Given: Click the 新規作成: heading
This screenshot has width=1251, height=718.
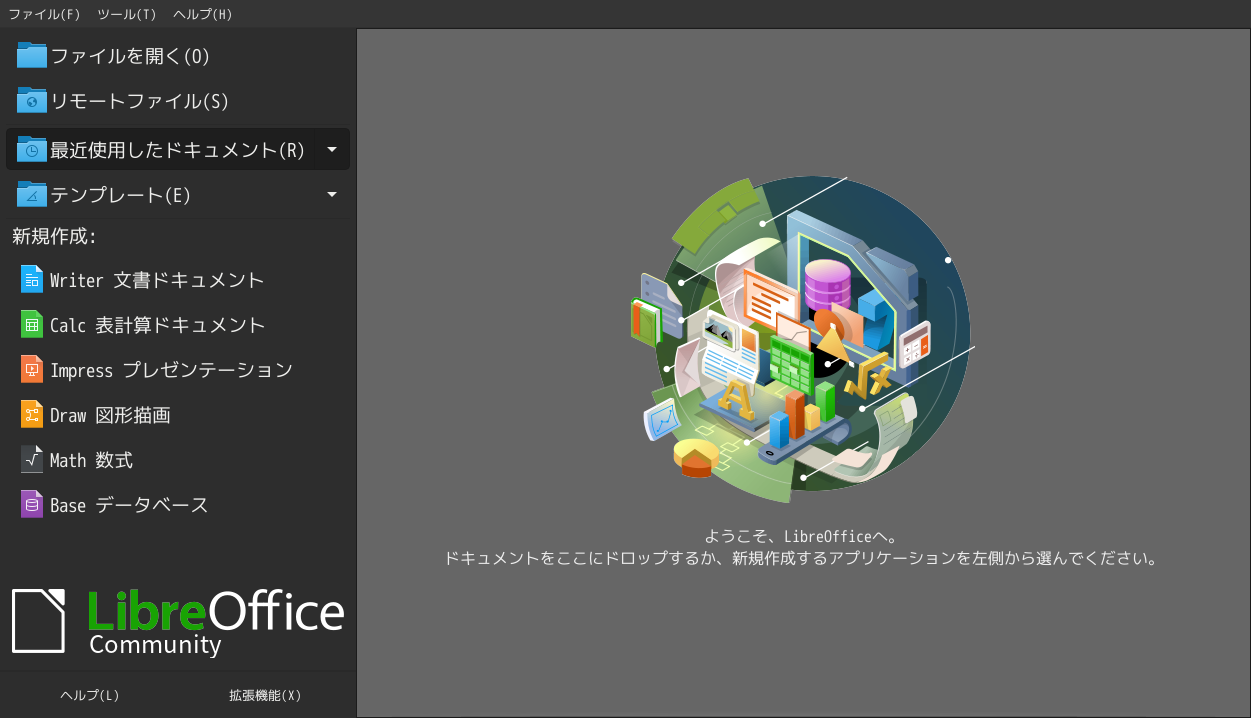Looking at the screenshot, I should [x=54, y=237].
